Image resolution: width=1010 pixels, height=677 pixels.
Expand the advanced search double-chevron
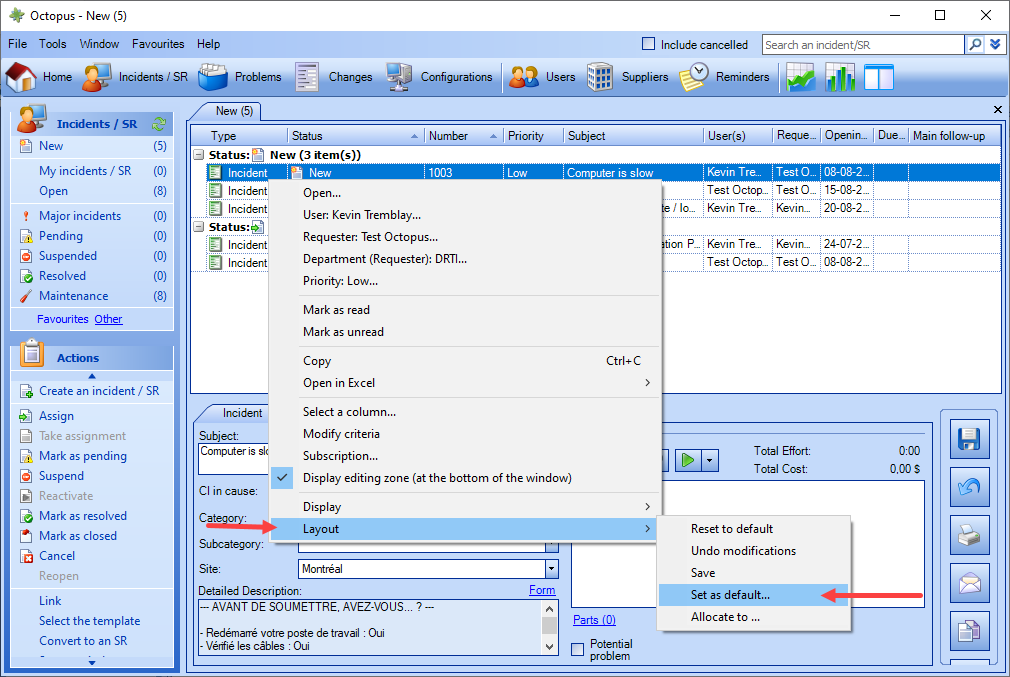coord(995,44)
